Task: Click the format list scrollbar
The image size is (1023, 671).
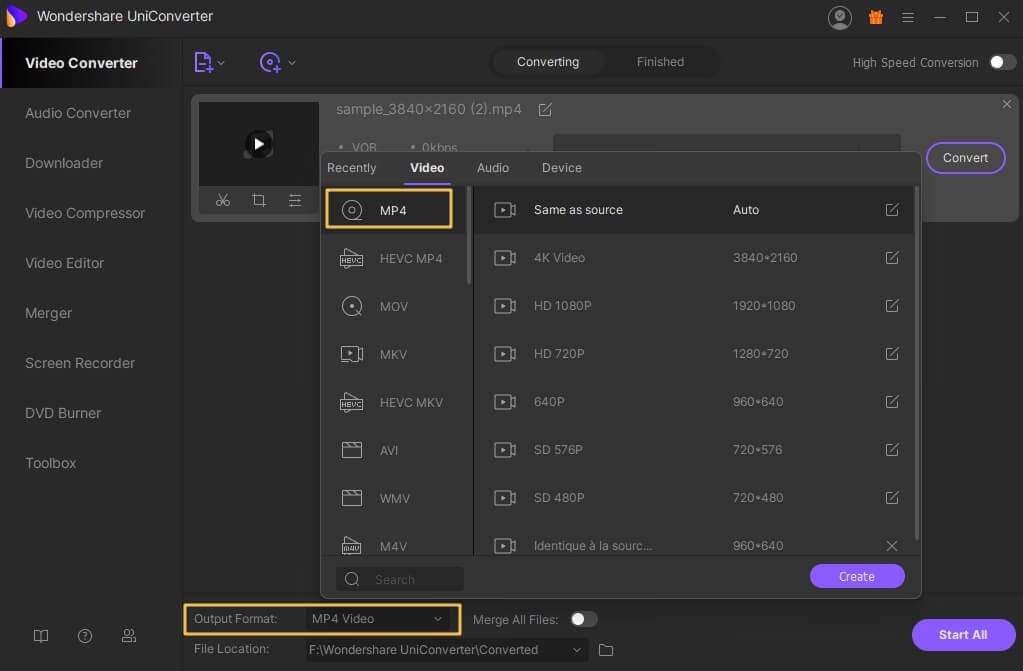Action: click(x=469, y=236)
